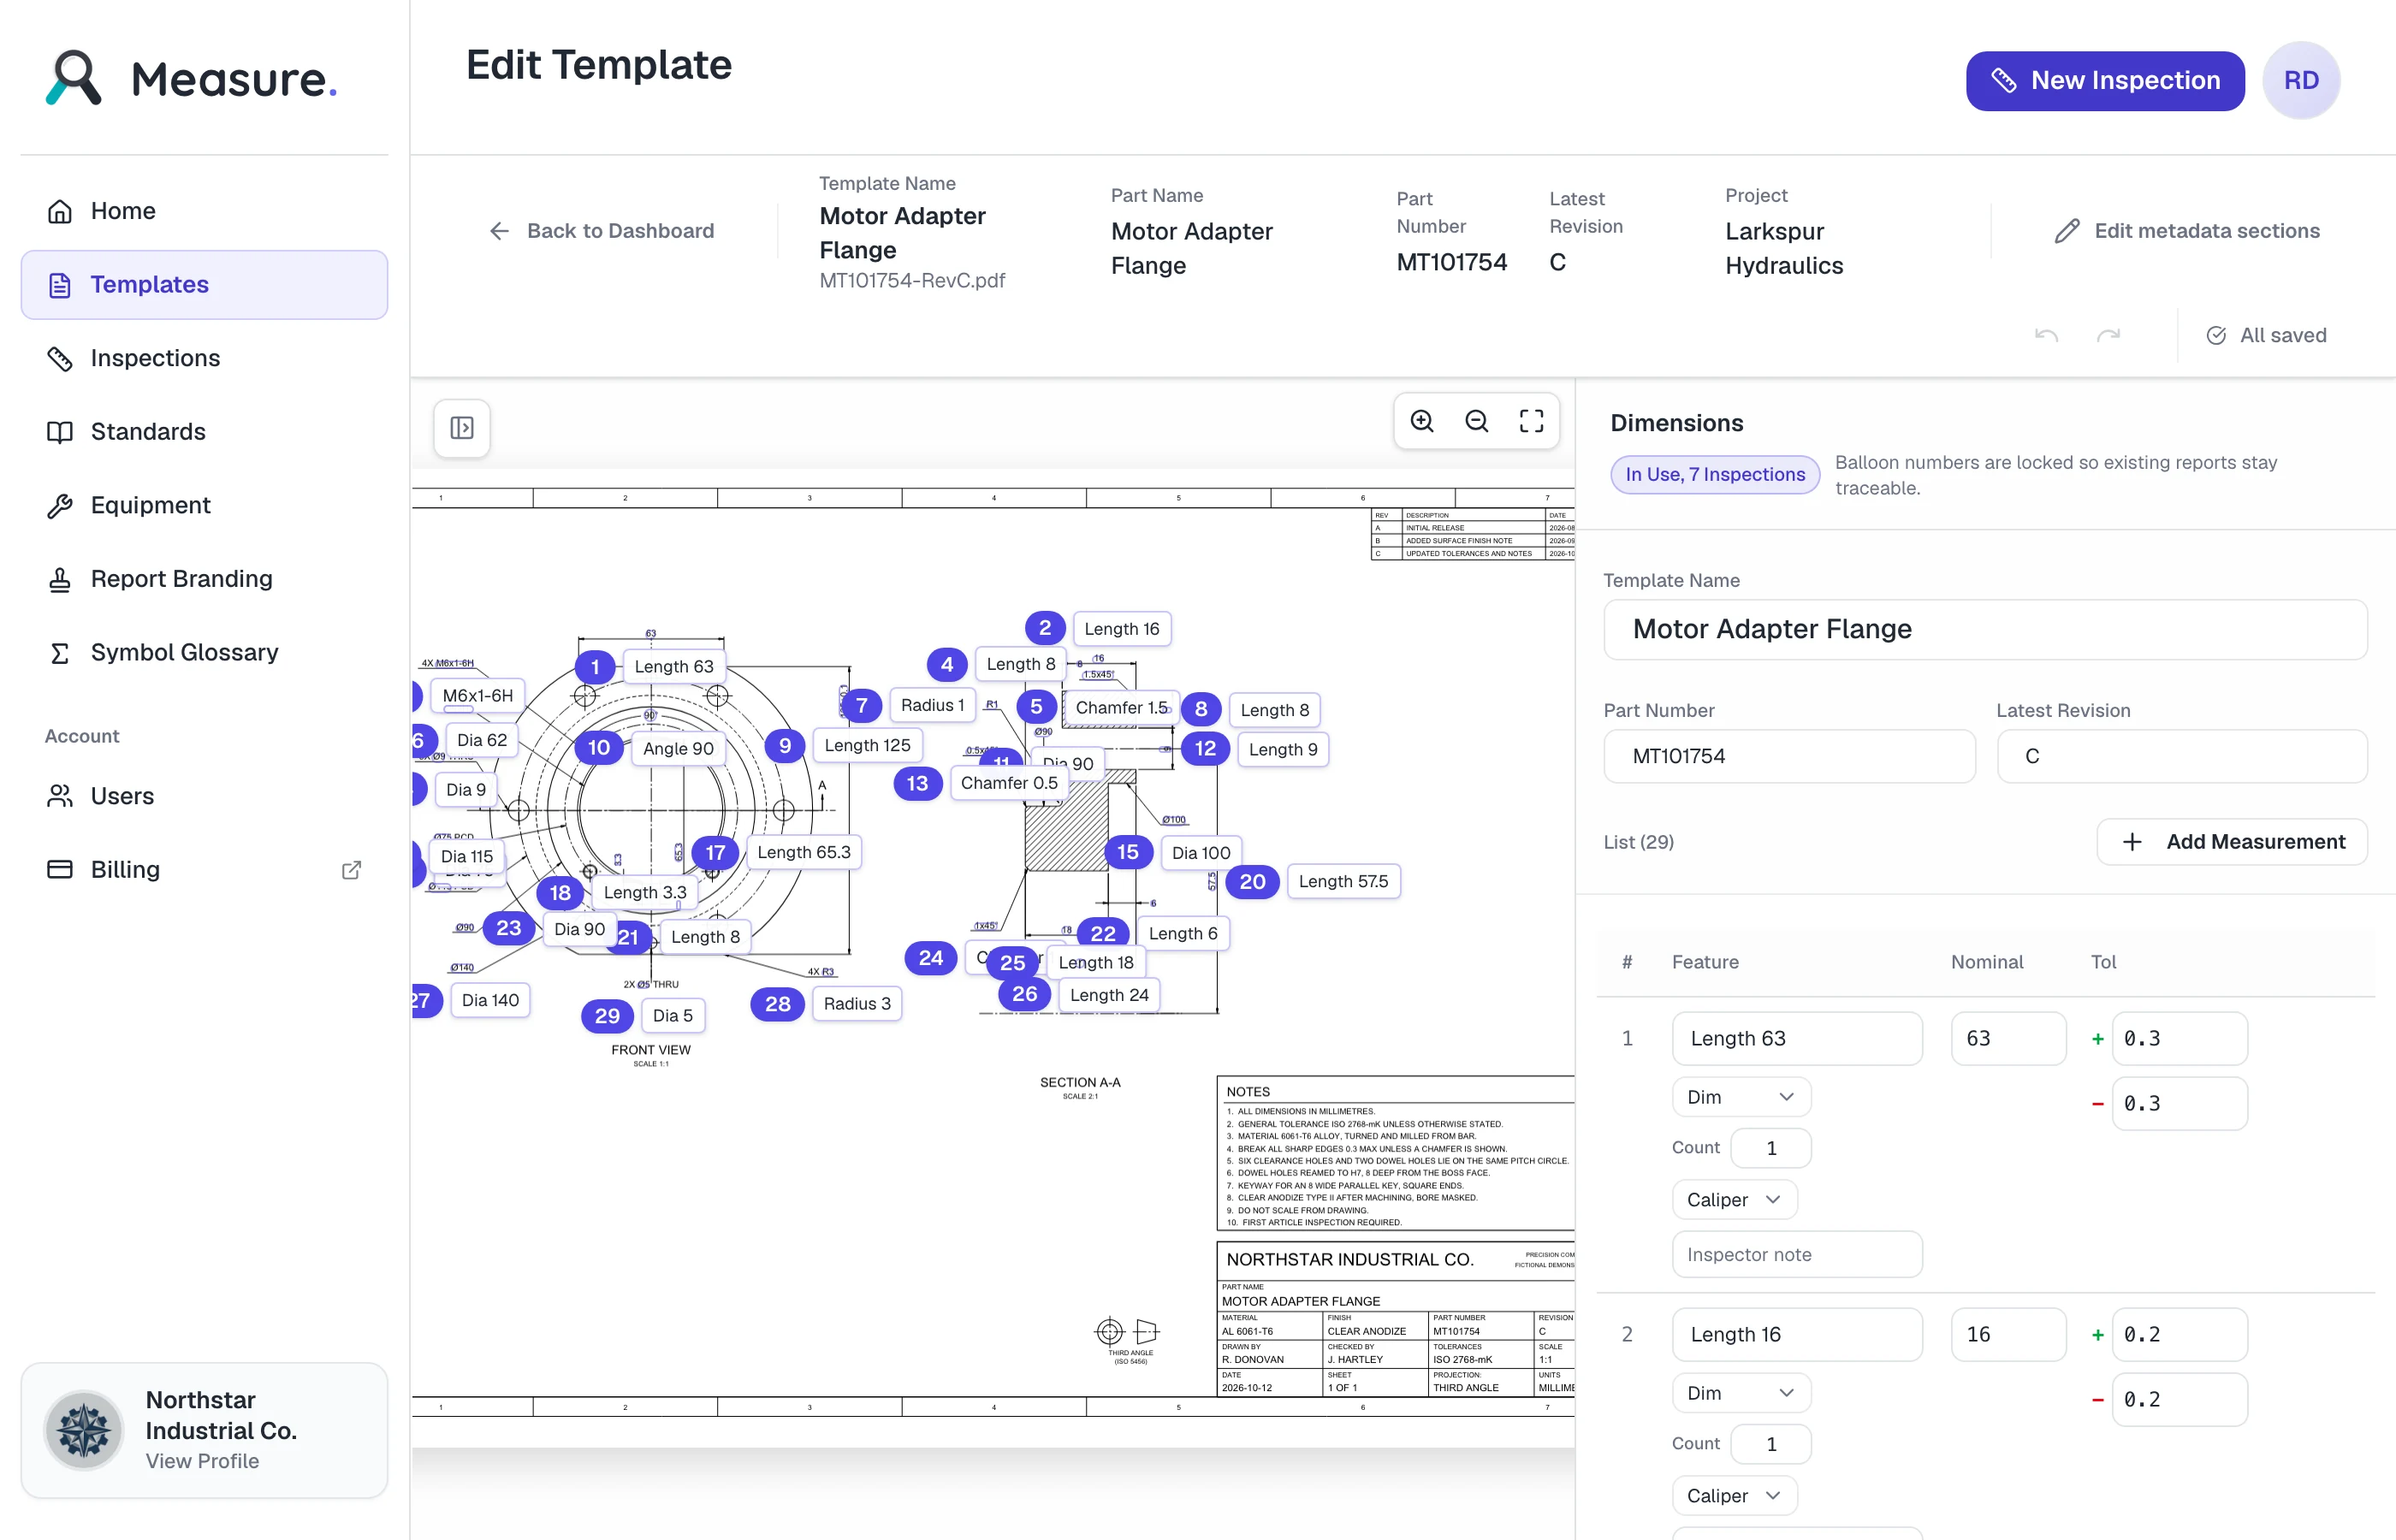Click balloon number 15 on drawing
Viewport: 2396px width, 1540px height.
pos(1128,852)
